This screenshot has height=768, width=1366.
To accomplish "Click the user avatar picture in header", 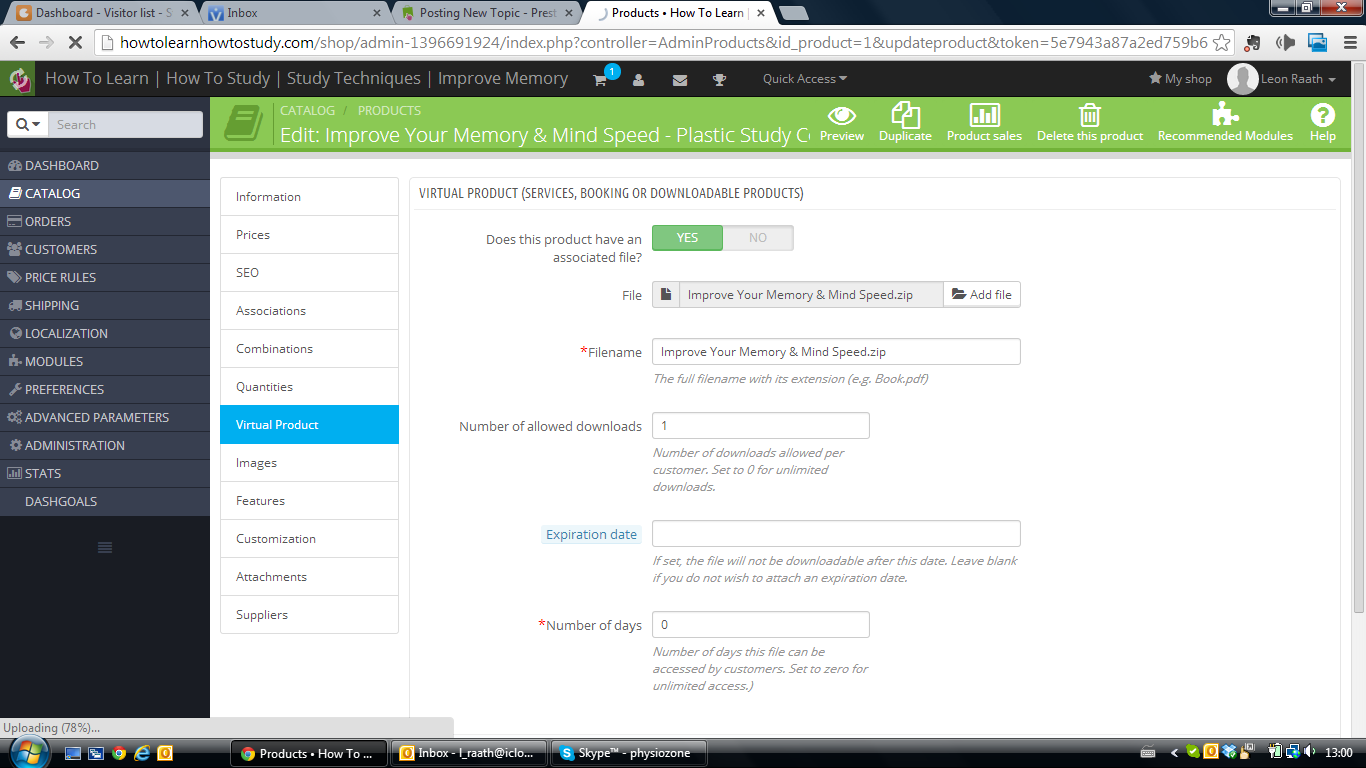I will [x=1242, y=79].
